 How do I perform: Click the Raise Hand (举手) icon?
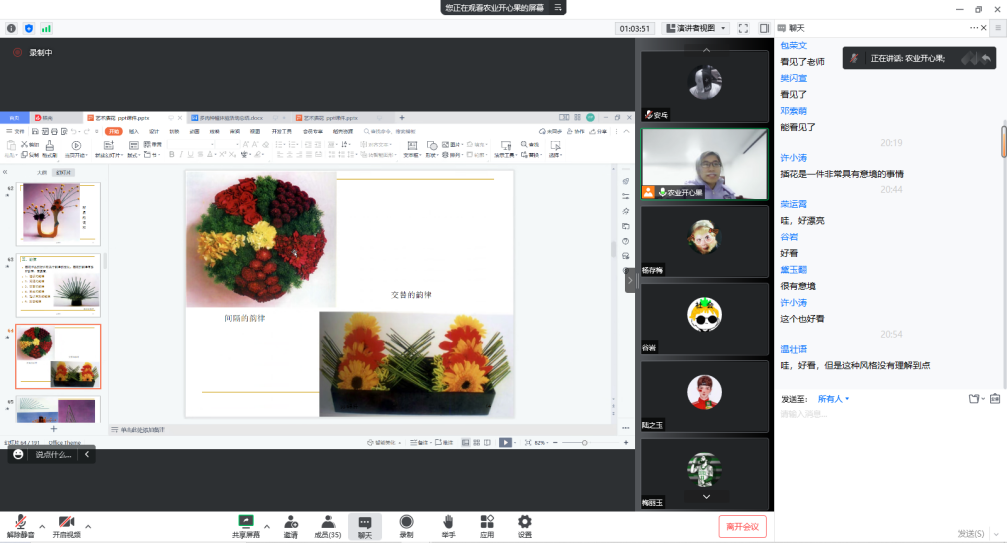pyautogui.click(x=448, y=526)
